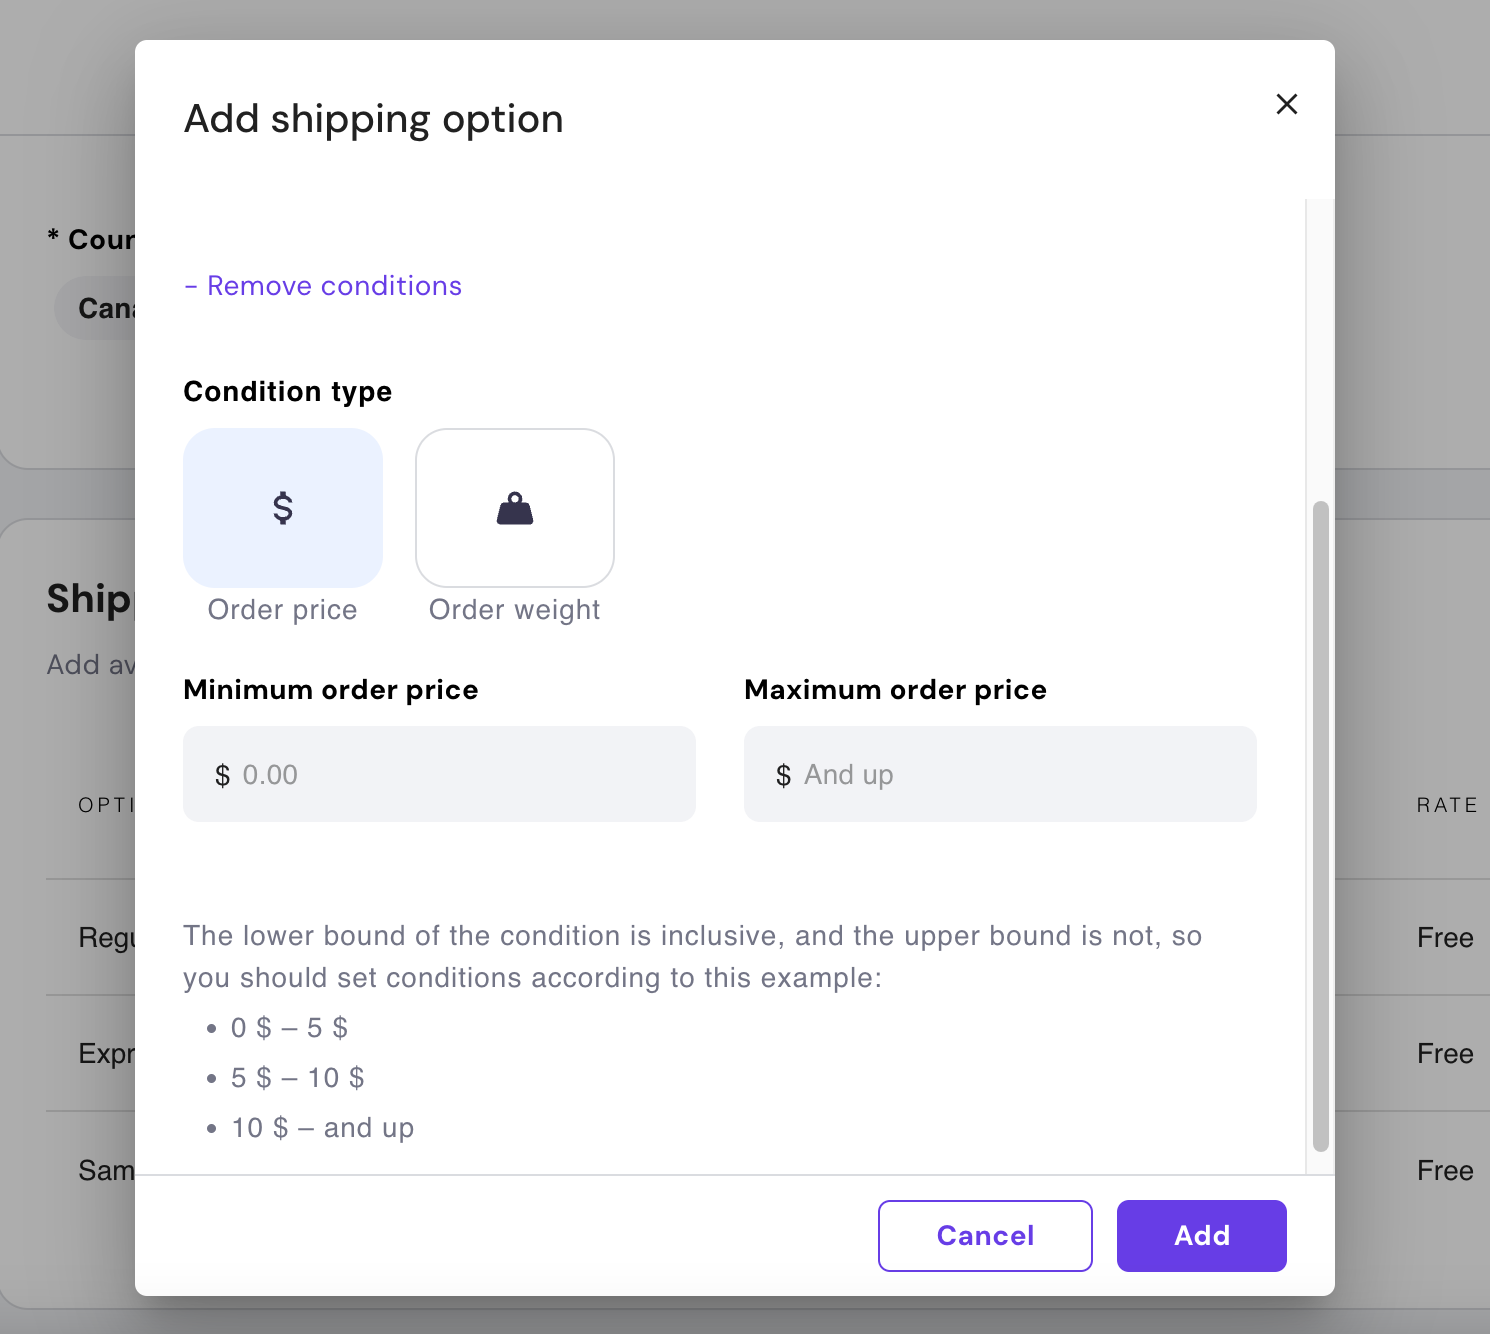Click the Maximum order price And up field
Image resolution: width=1490 pixels, height=1334 pixels.
pos(1000,774)
